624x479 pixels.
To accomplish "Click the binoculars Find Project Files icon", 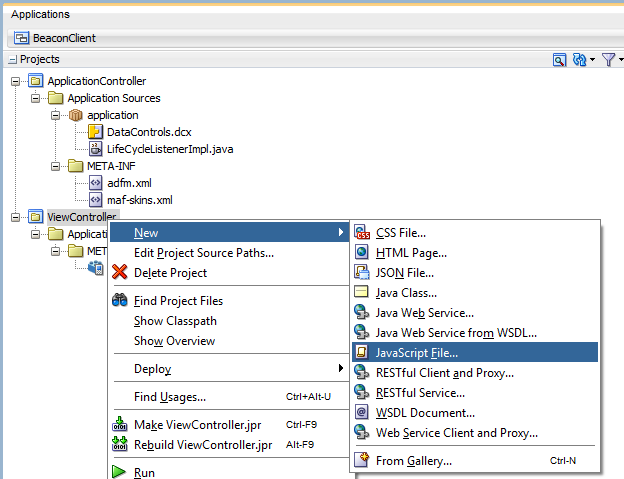I will coord(119,300).
